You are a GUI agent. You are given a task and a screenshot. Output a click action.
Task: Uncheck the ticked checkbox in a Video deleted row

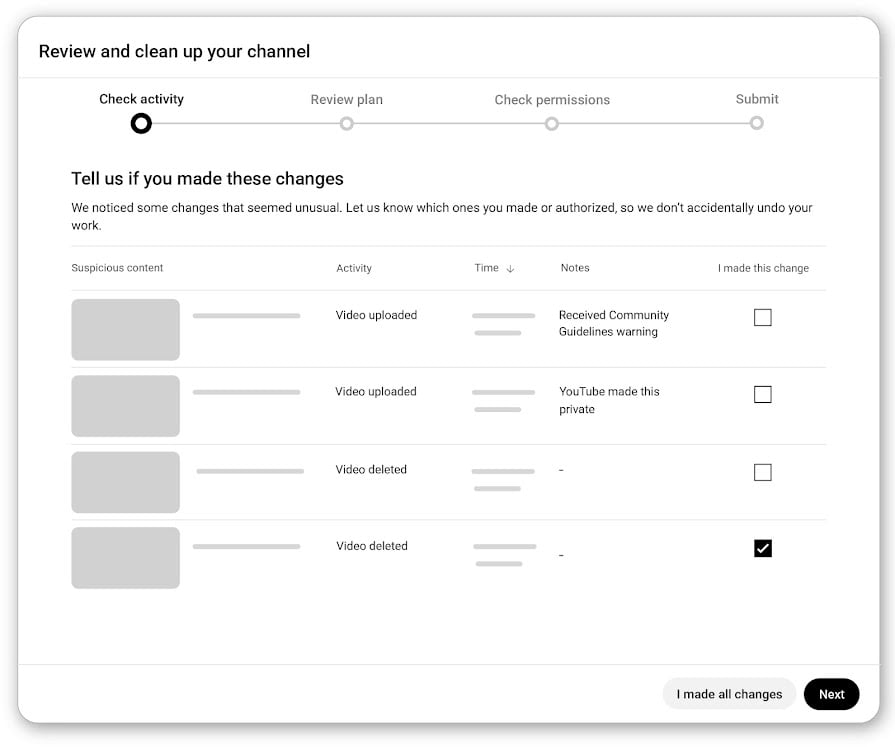tap(763, 548)
